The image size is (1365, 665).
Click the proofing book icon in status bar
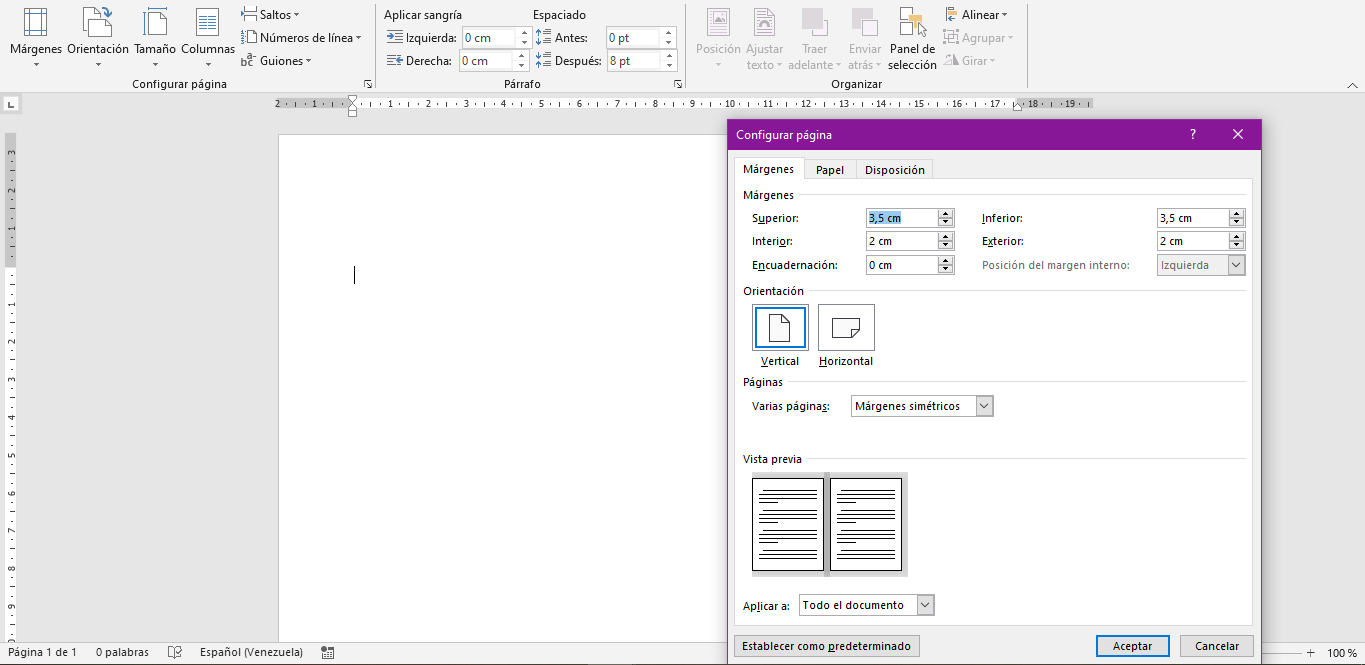point(175,653)
